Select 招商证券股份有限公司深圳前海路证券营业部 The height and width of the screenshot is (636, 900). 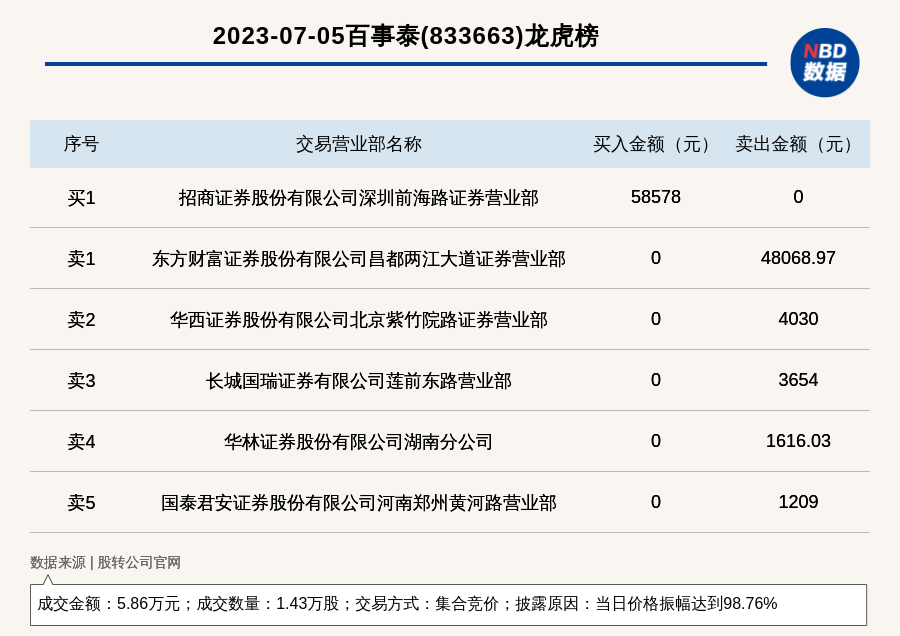(x=359, y=198)
